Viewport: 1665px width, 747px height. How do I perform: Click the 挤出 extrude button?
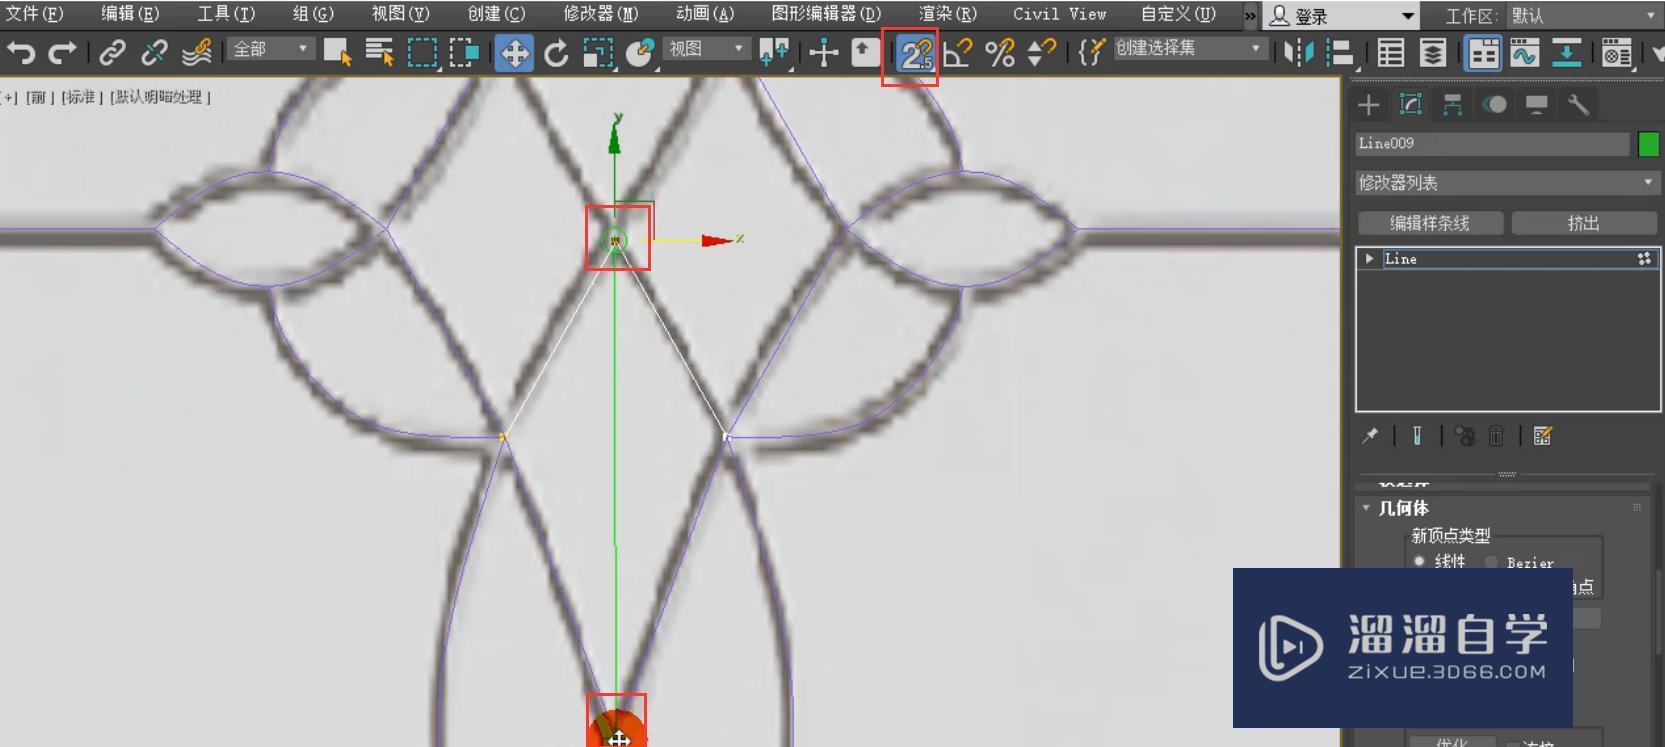click(1584, 223)
